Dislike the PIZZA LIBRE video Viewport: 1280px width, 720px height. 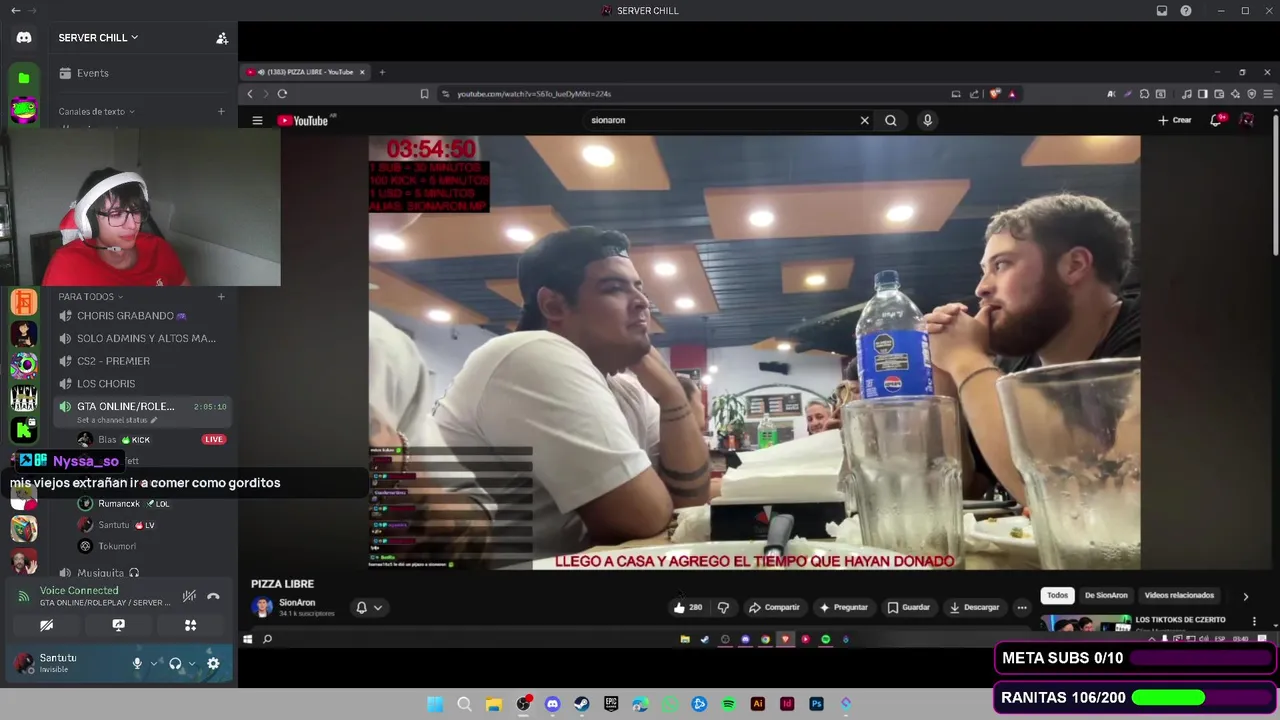click(723, 607)
